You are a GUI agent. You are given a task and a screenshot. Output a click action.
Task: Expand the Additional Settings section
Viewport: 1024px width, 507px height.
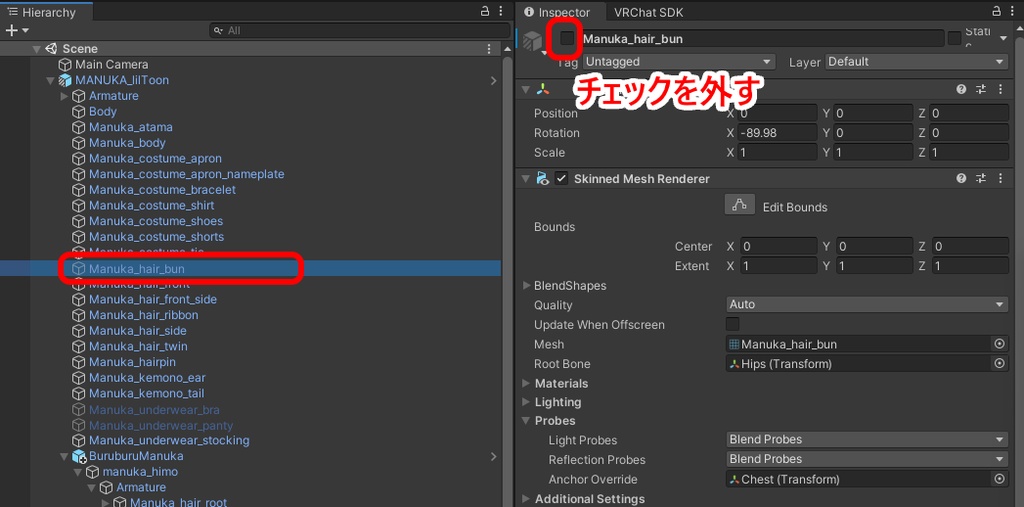point(527,499)
